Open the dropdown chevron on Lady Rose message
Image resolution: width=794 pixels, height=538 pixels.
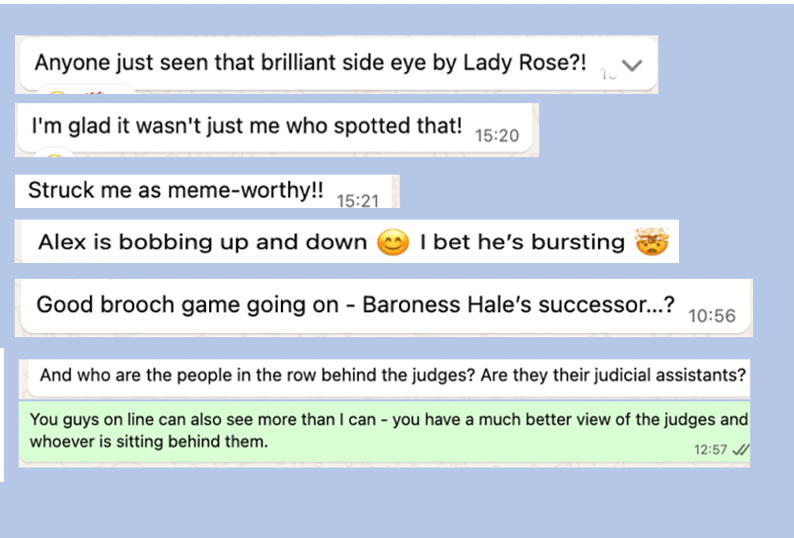tap(631, 66)
